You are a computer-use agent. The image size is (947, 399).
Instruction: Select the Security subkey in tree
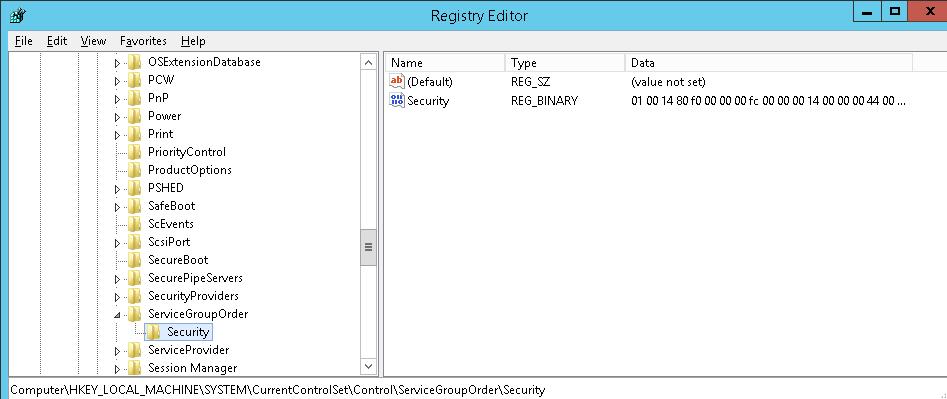tap(188, 332)
